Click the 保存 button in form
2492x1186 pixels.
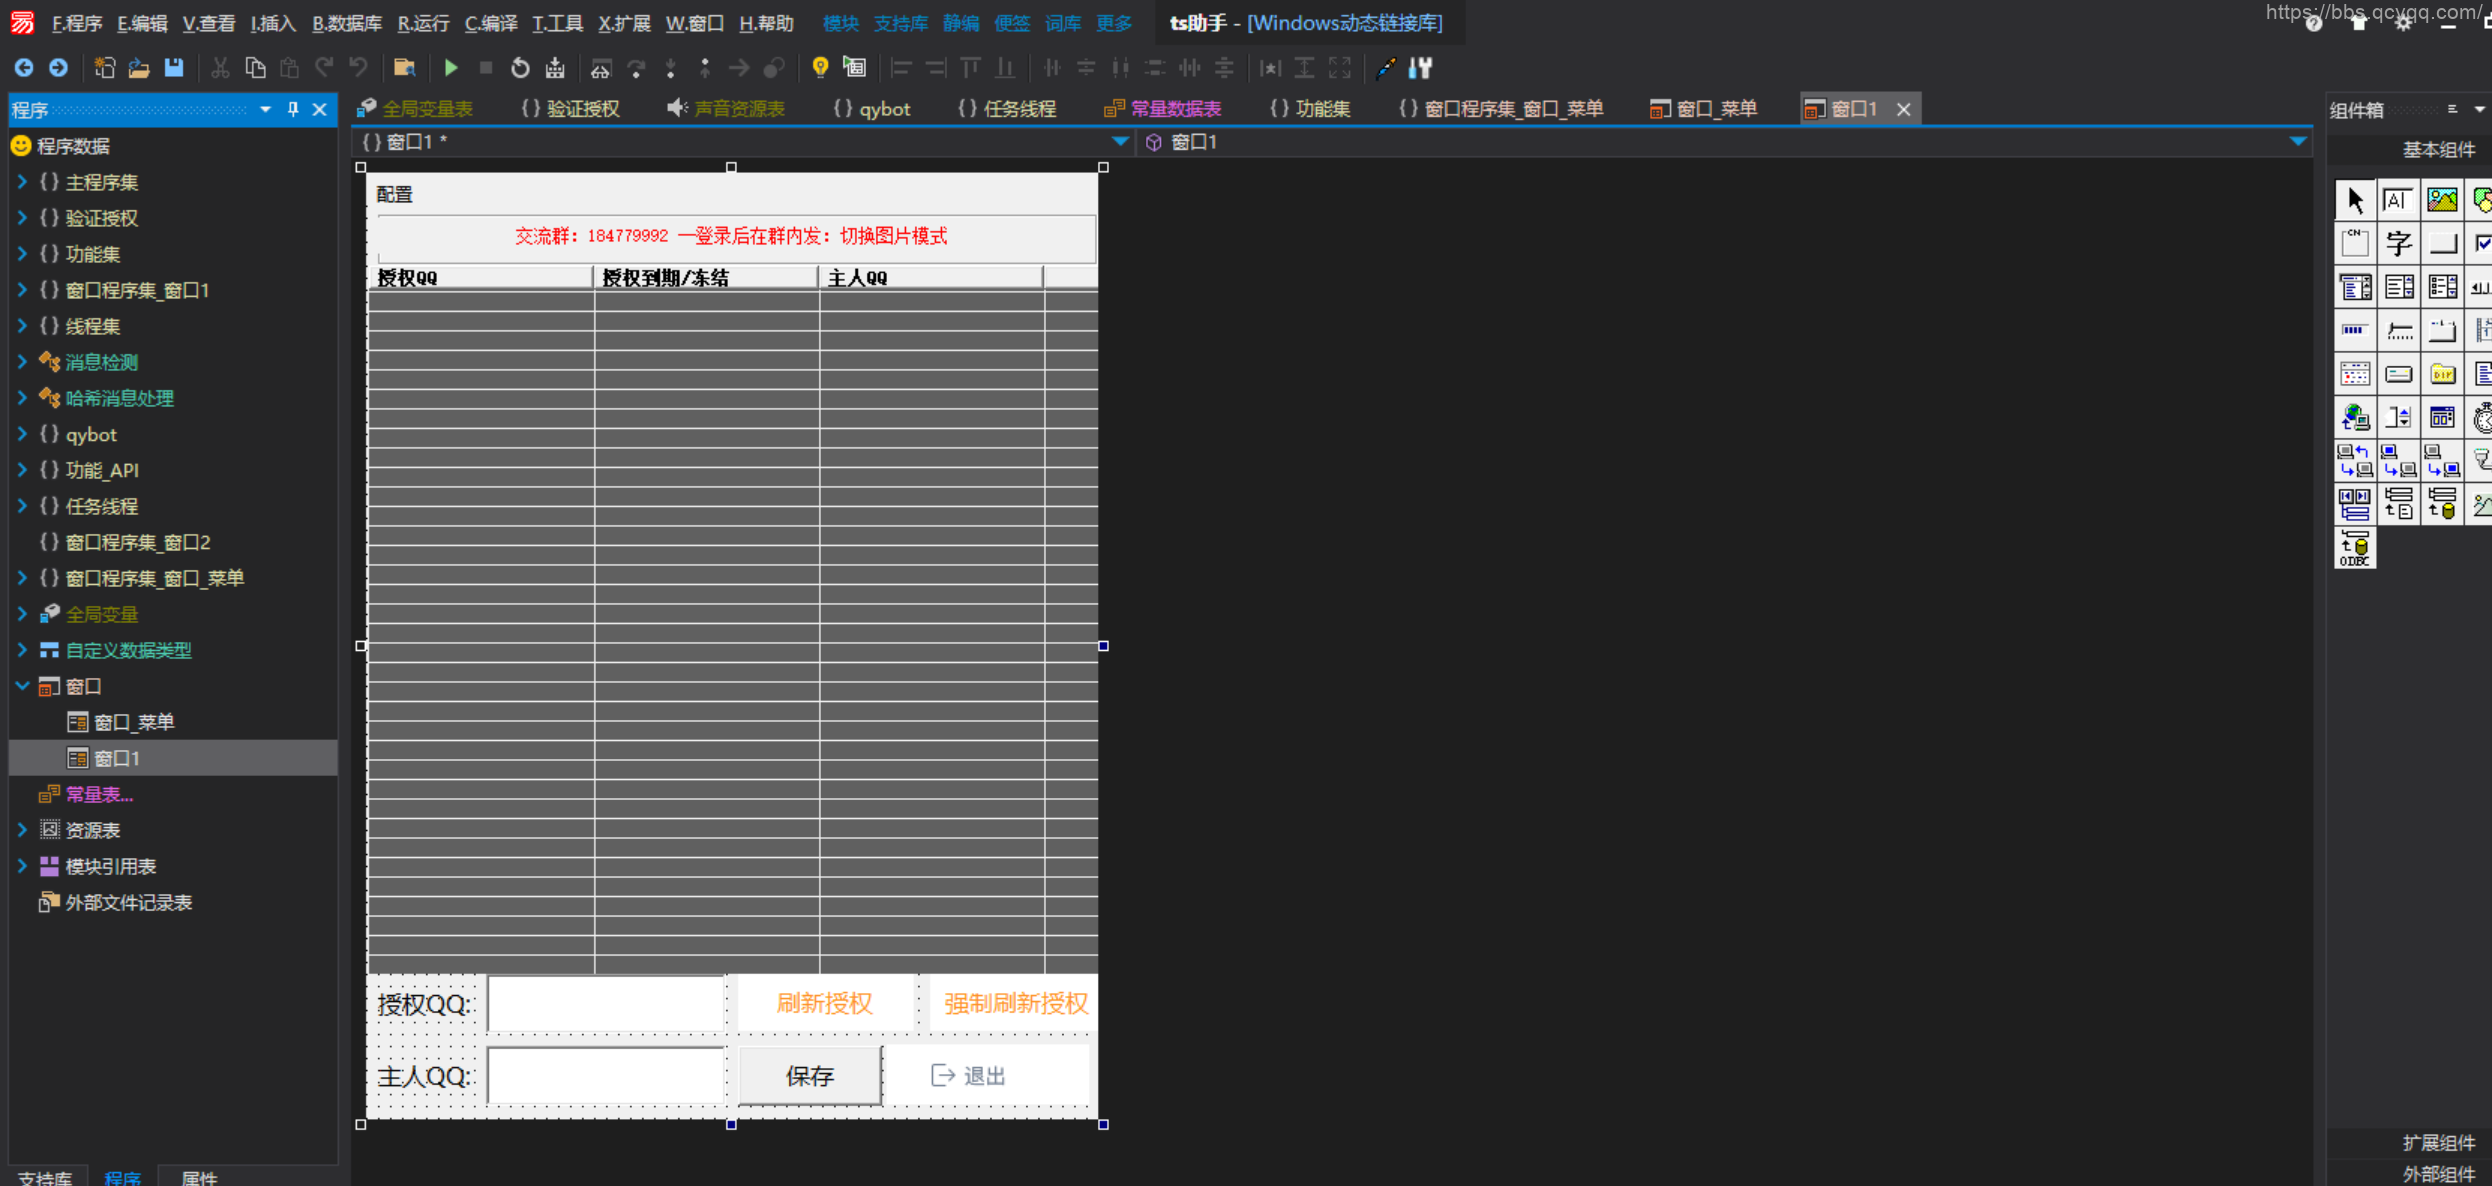coord(810,1076)
